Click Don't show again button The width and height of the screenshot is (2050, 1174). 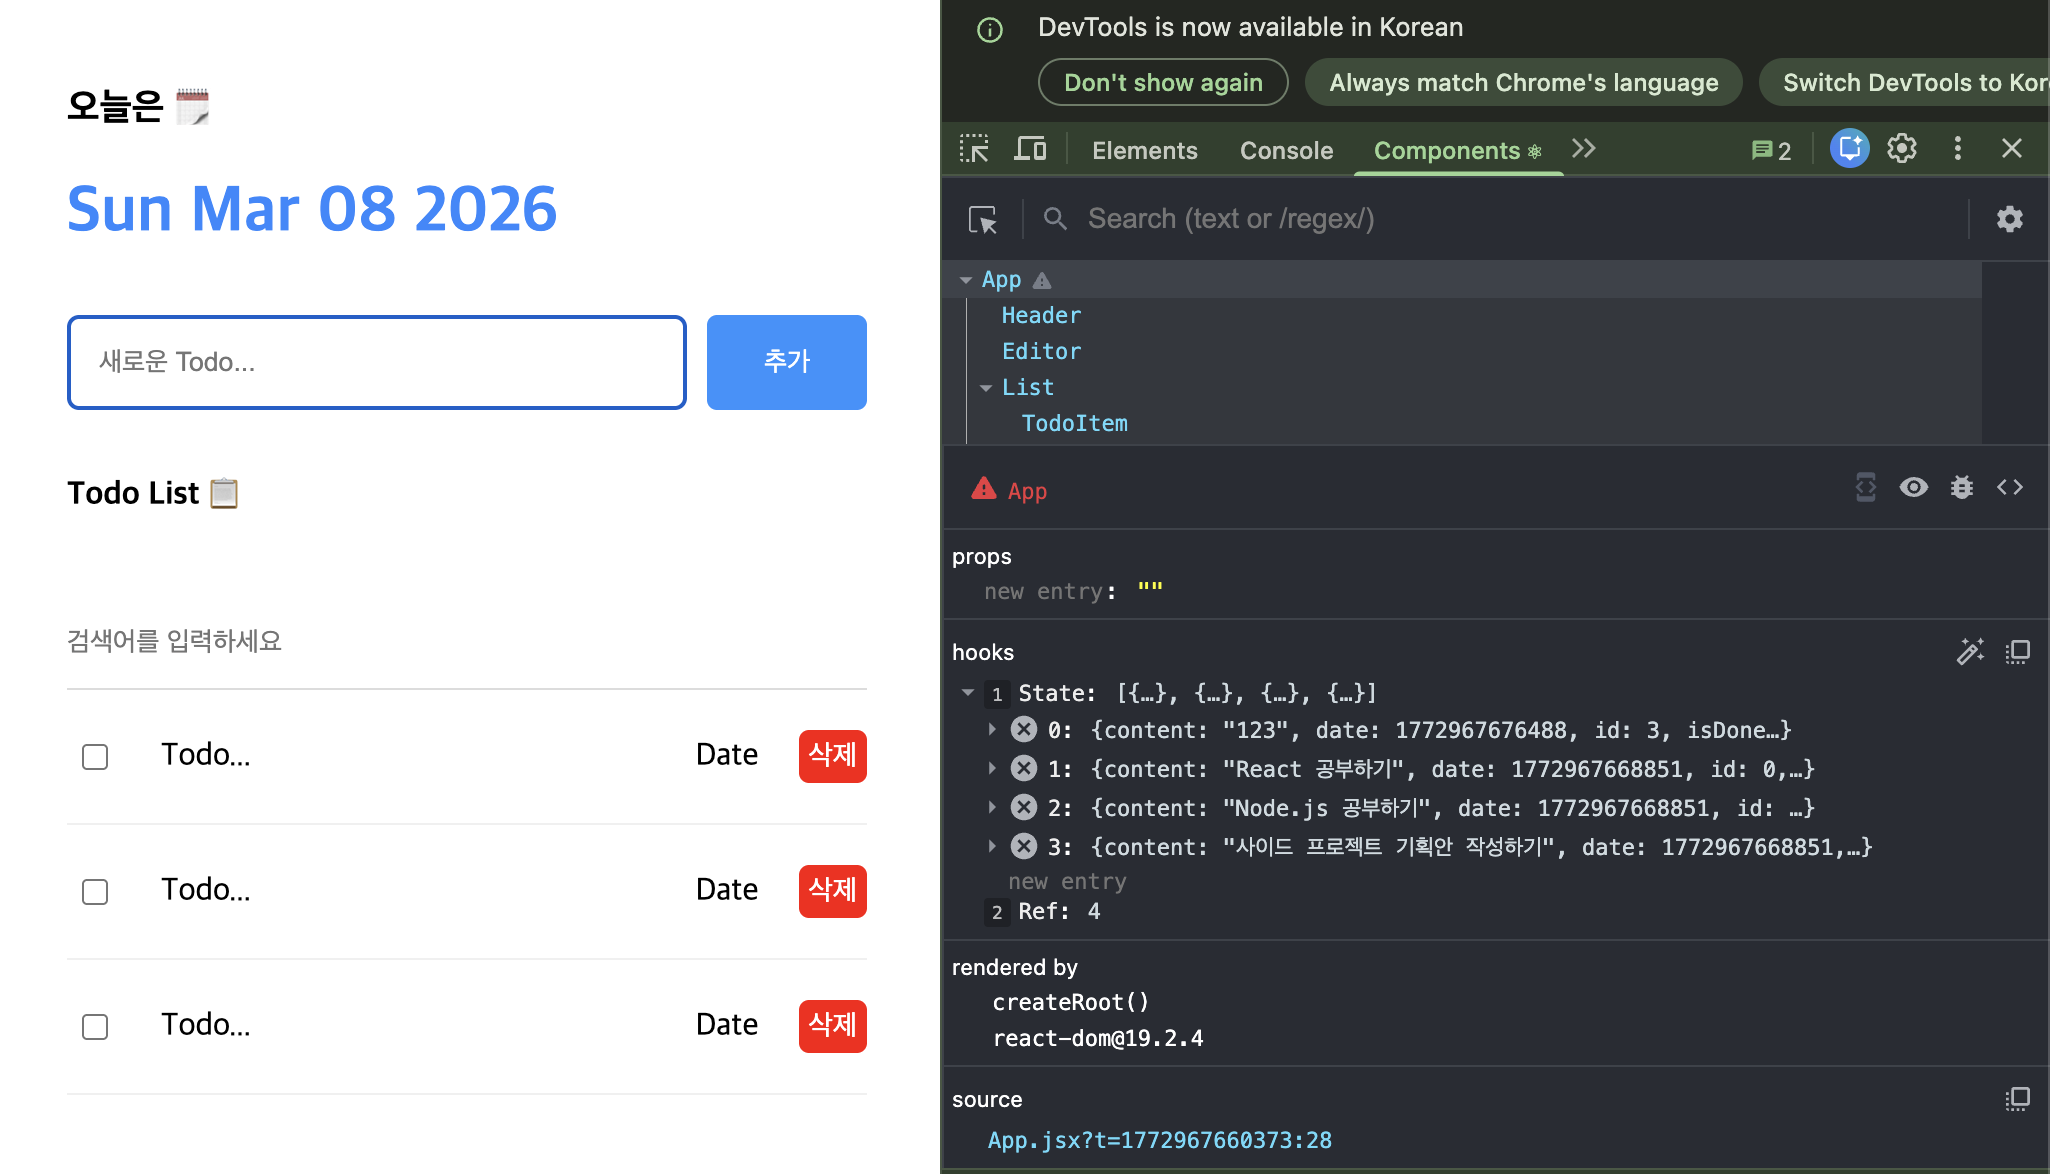click(1162, 82)
